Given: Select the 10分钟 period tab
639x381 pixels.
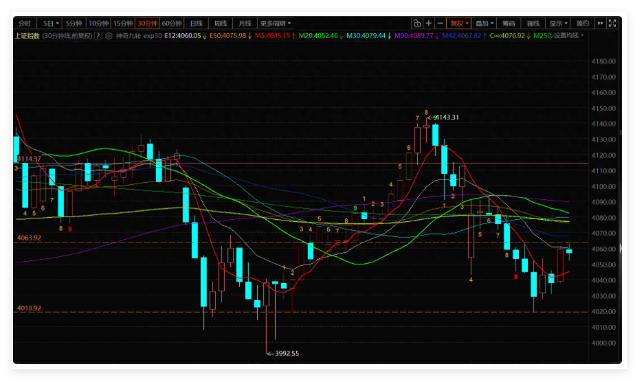Looking at the screenshot, I should coord(99,23).
